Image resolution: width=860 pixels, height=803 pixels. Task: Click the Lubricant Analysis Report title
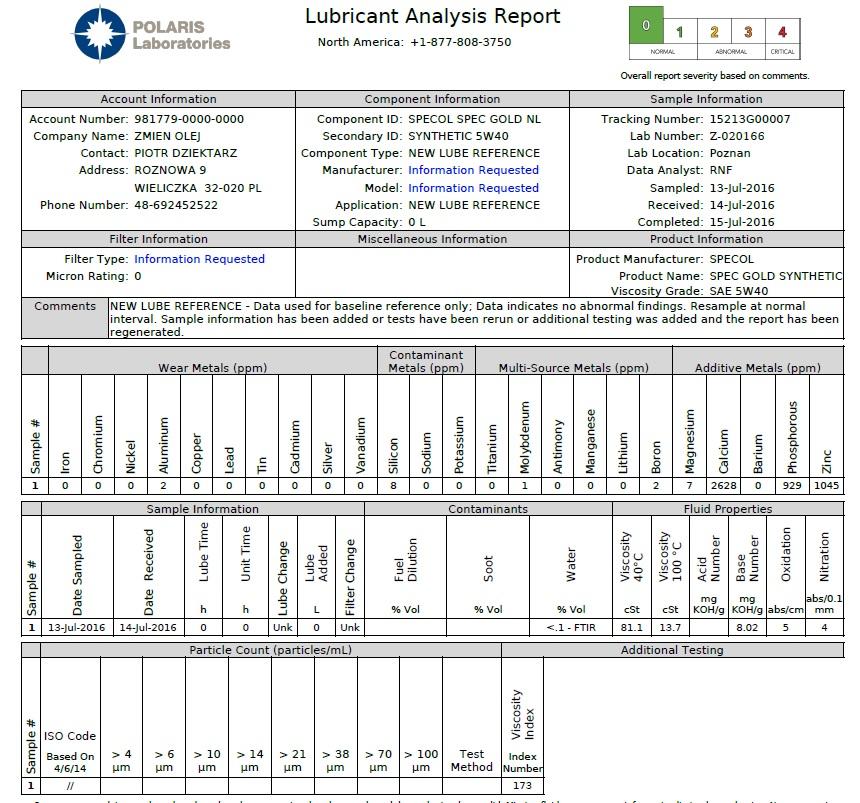[x=433, y=16]
